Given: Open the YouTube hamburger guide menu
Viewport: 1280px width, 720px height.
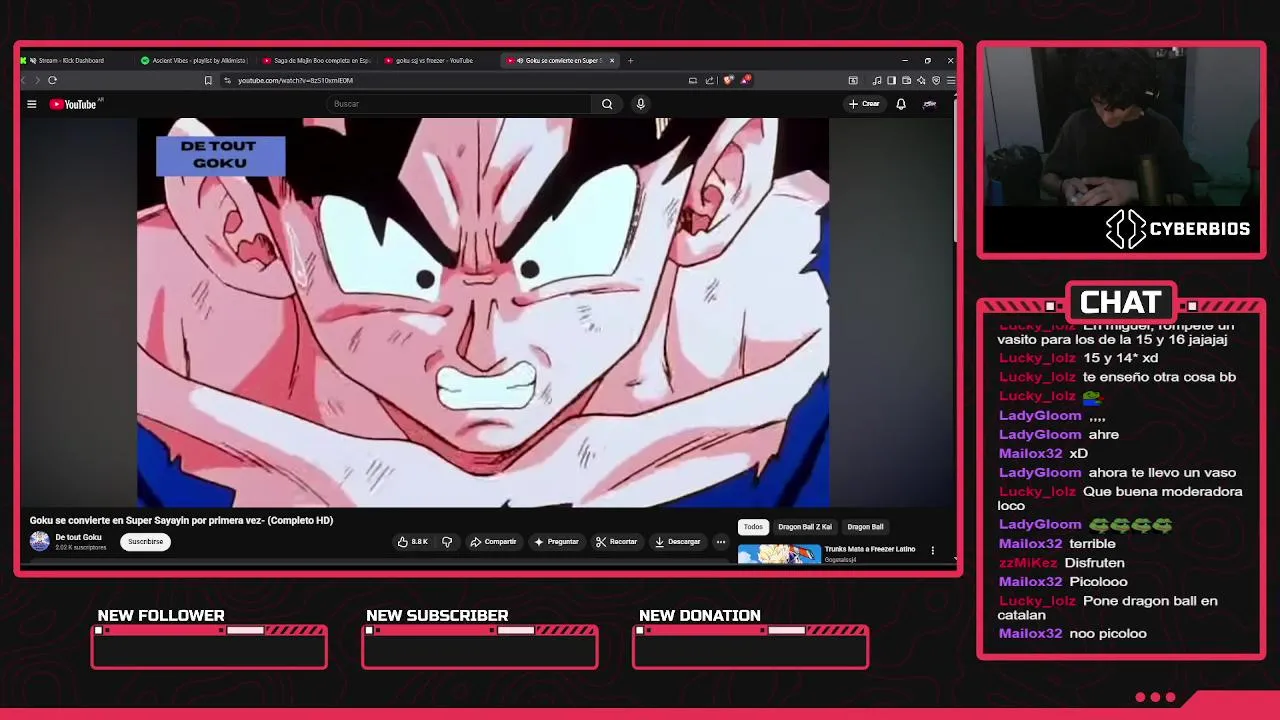Looking at the screenshot, I should (32, 104).
